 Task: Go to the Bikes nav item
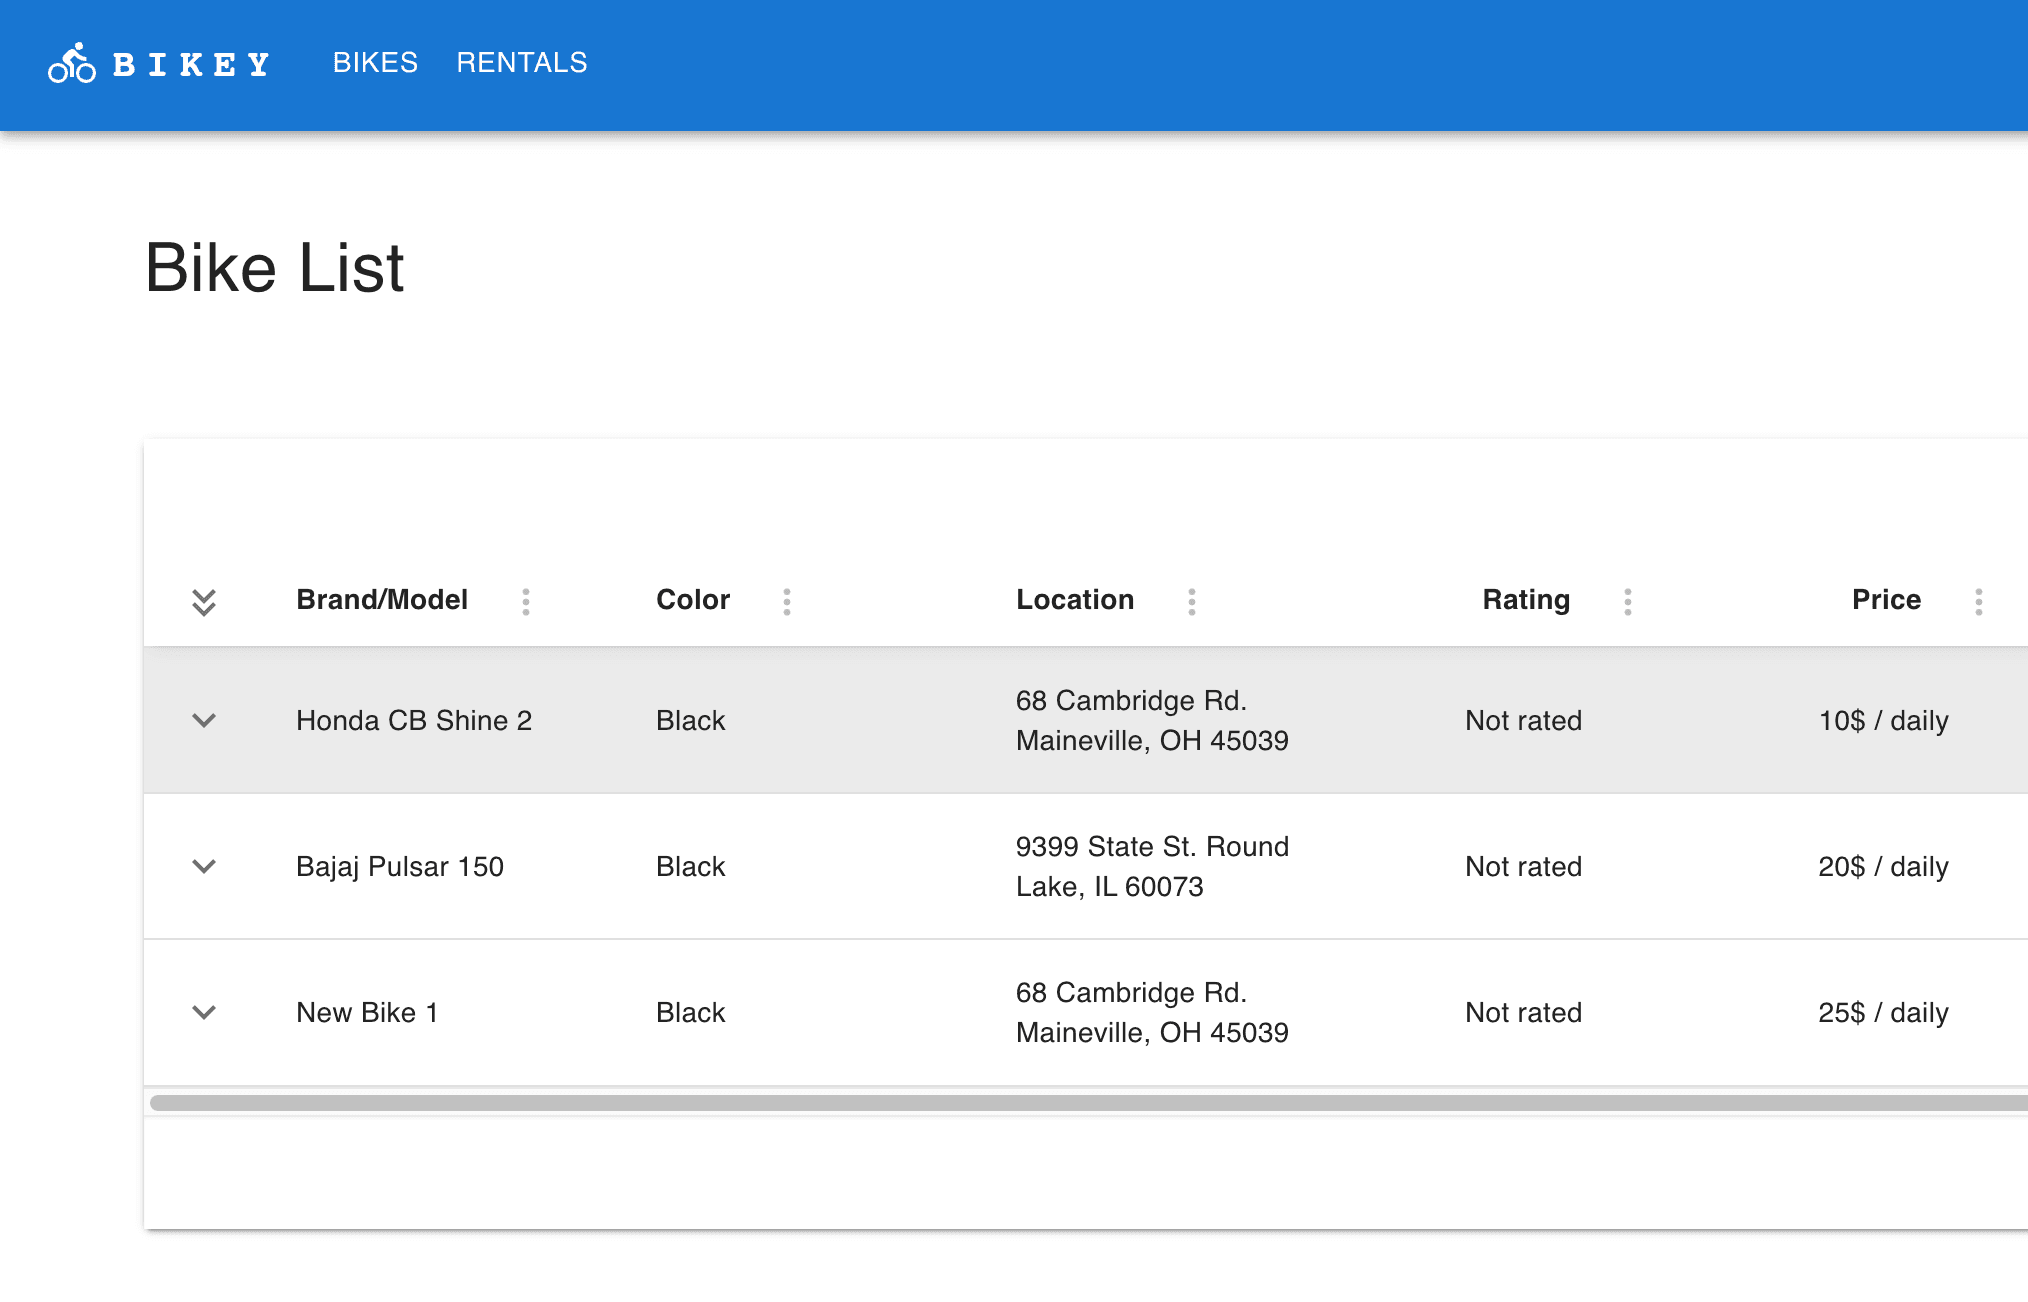click(375, 63)
